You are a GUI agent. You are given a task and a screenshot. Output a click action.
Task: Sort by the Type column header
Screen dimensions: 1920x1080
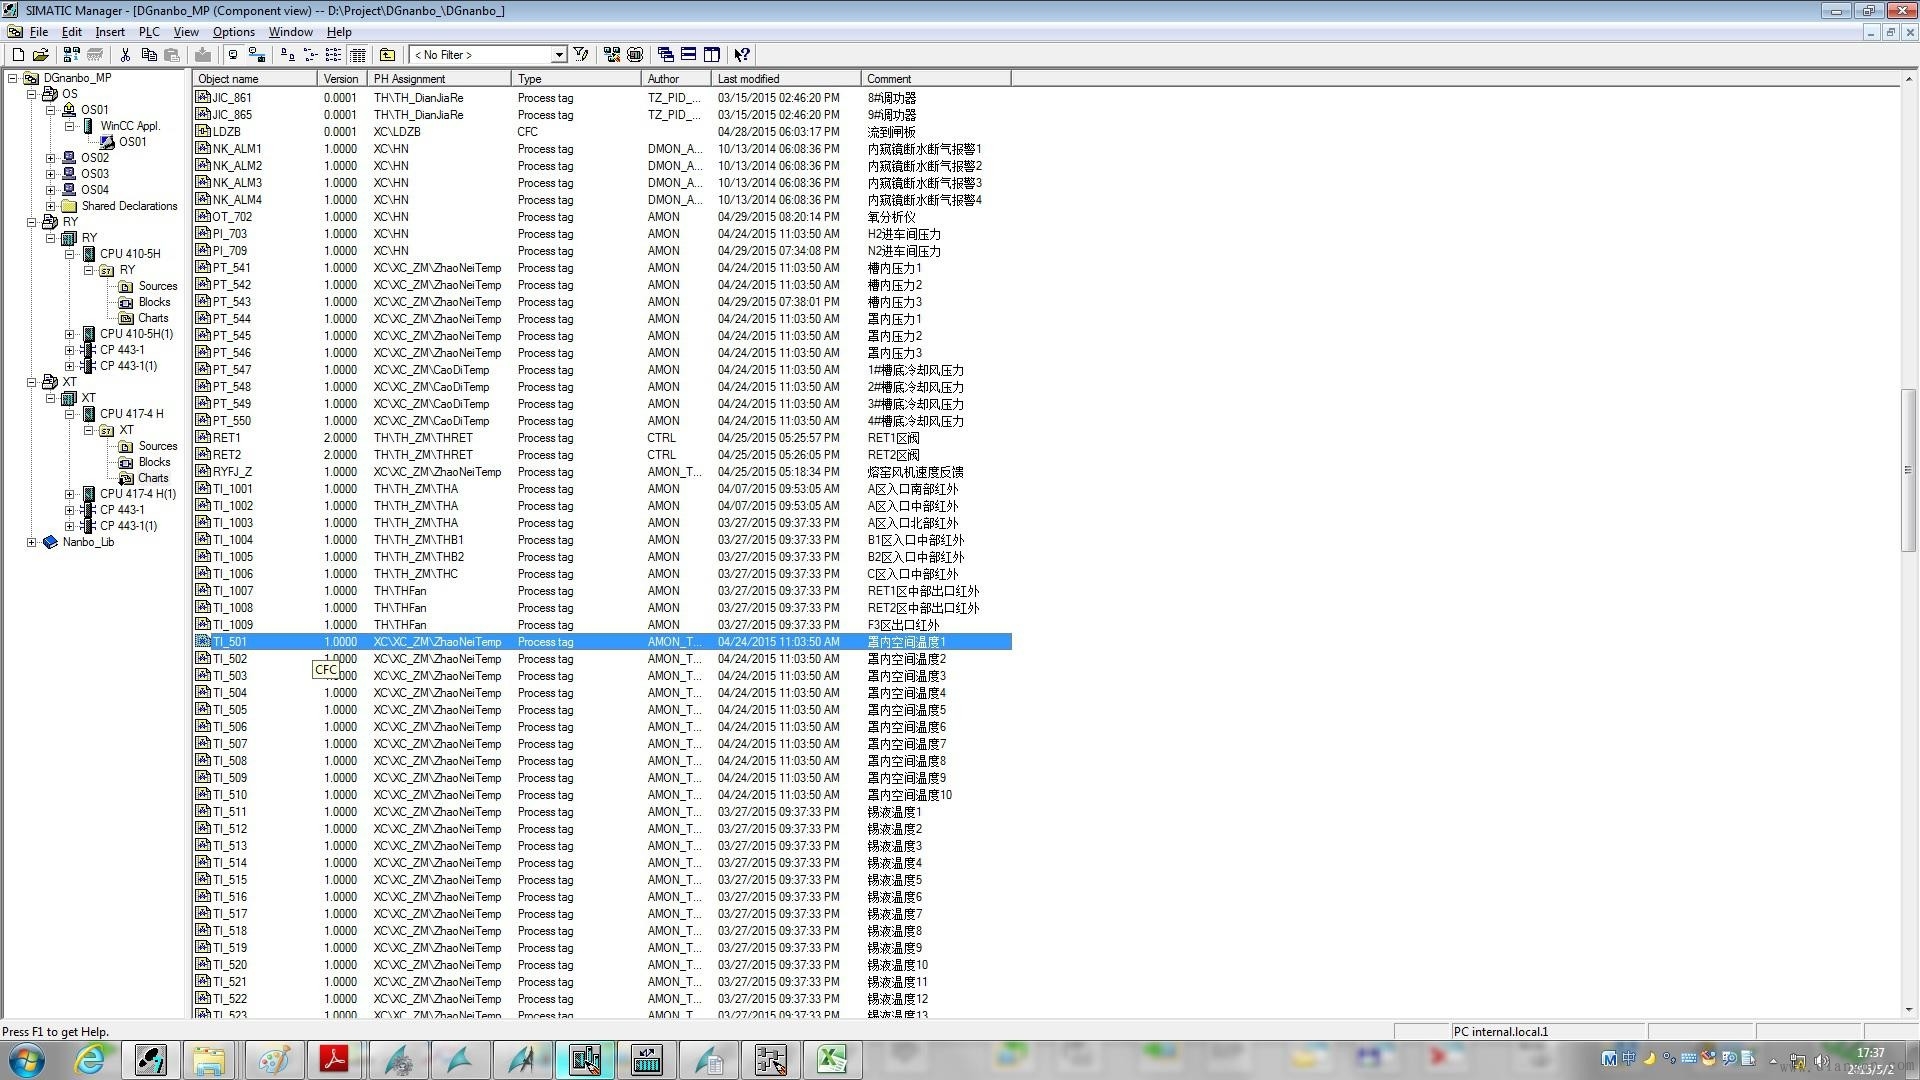click(x=576, y=79)
